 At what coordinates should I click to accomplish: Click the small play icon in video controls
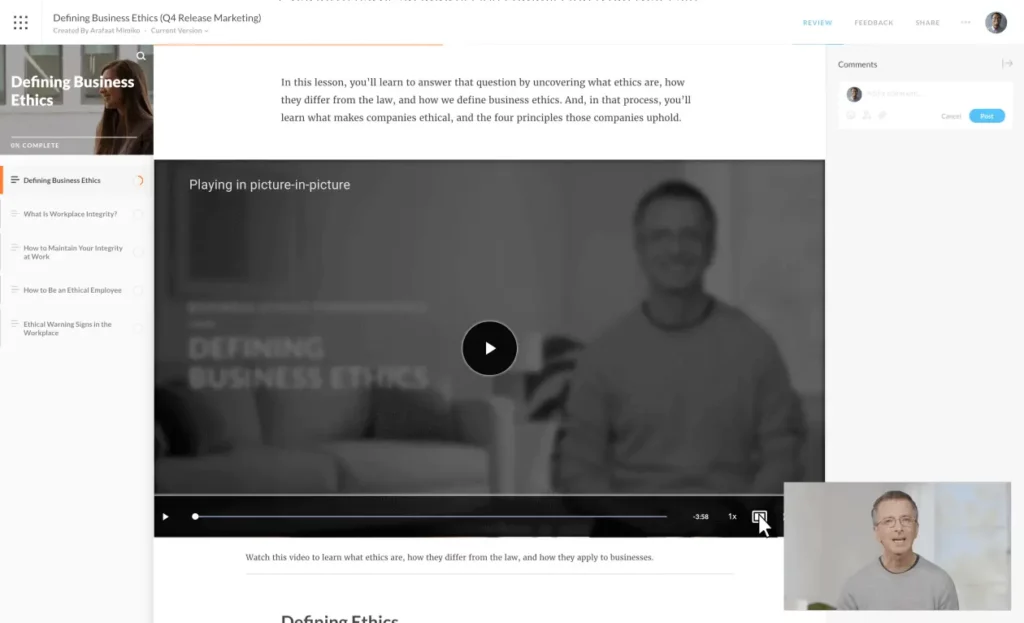165,517
